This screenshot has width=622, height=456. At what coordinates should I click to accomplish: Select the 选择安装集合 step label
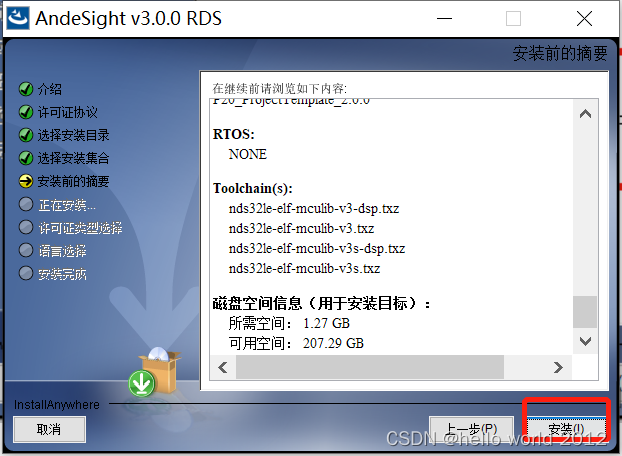(73, 158)
